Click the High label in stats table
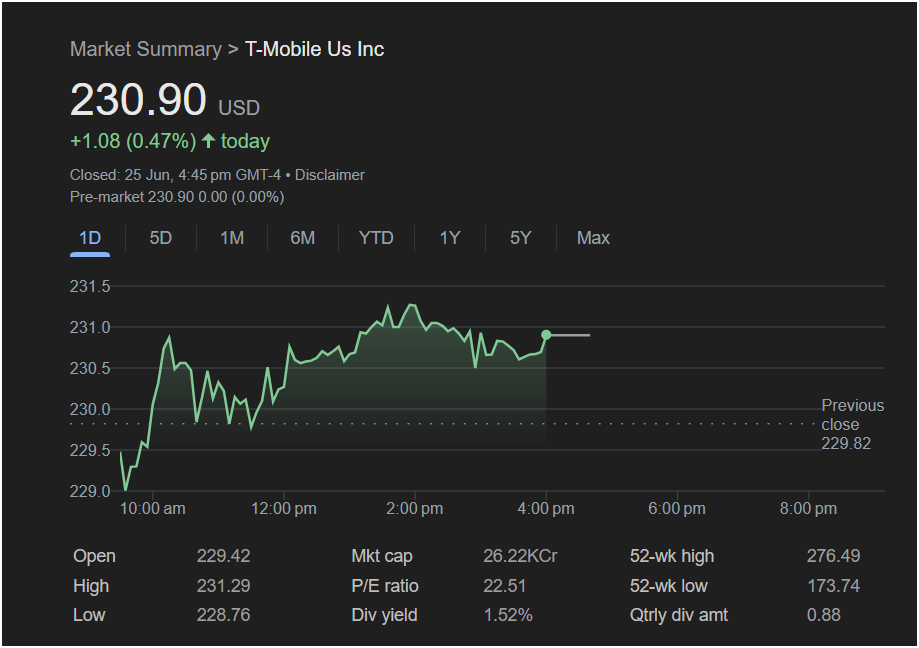This screenshot has width=919, height=648. tap(91, 586)
